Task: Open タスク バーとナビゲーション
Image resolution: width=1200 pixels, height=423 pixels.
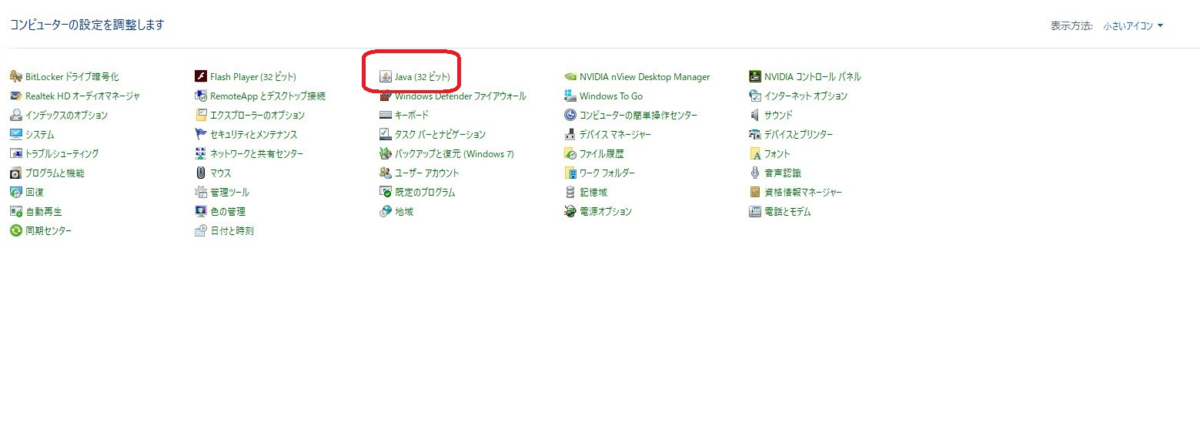Action: 432,134
